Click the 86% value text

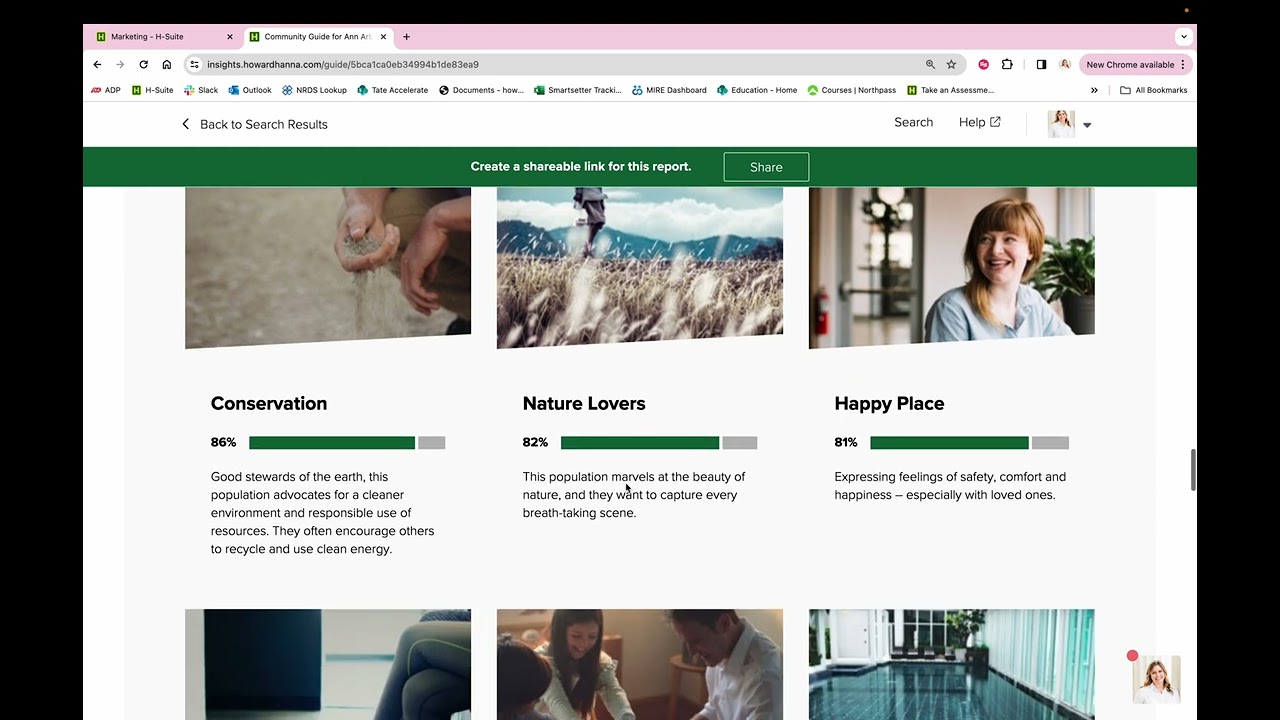(x=223, y=442)
